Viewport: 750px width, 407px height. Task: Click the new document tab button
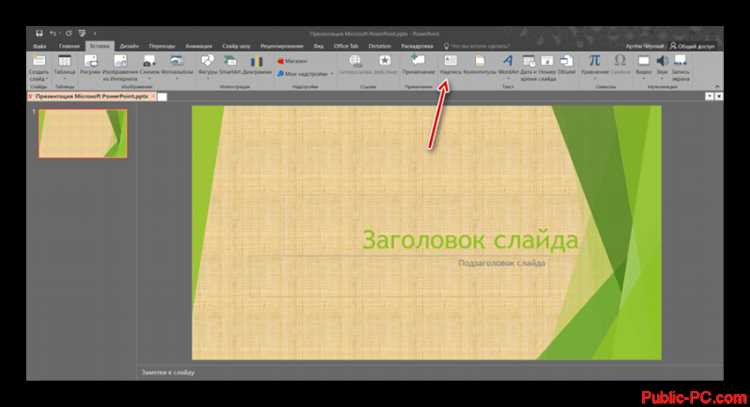point(162,97)
